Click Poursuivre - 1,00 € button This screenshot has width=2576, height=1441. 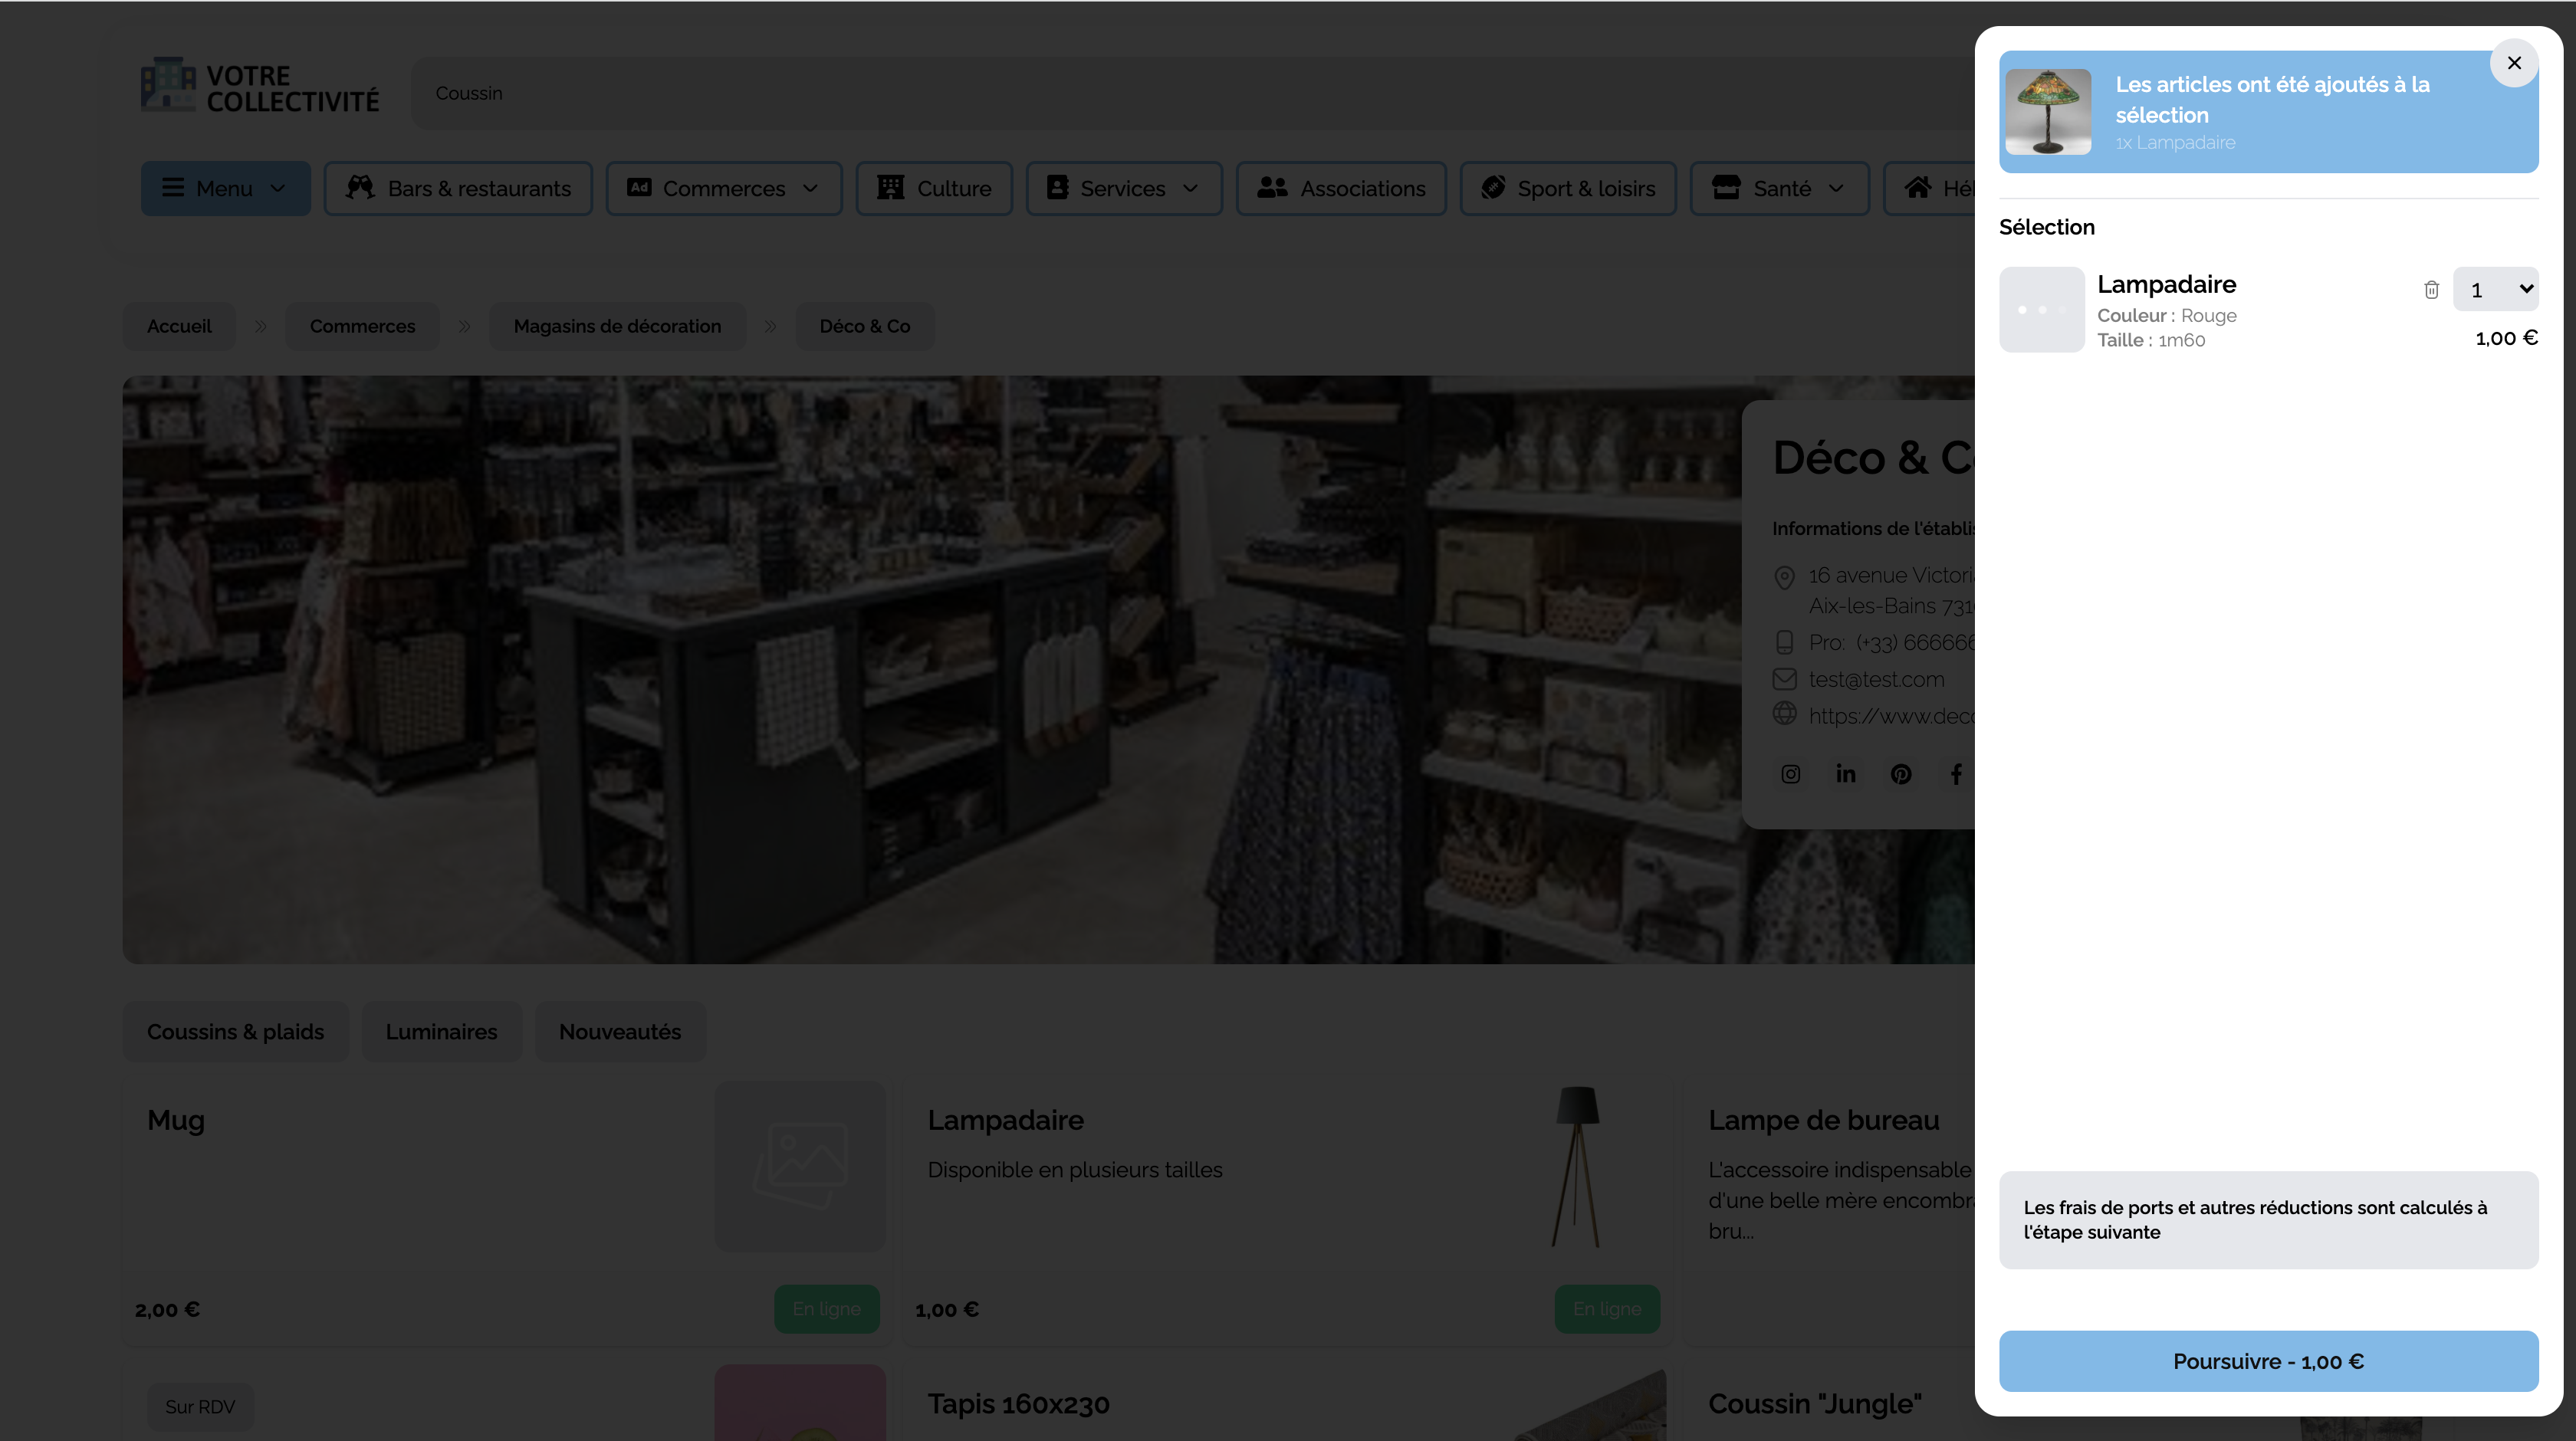[x=2268, y=1361]
